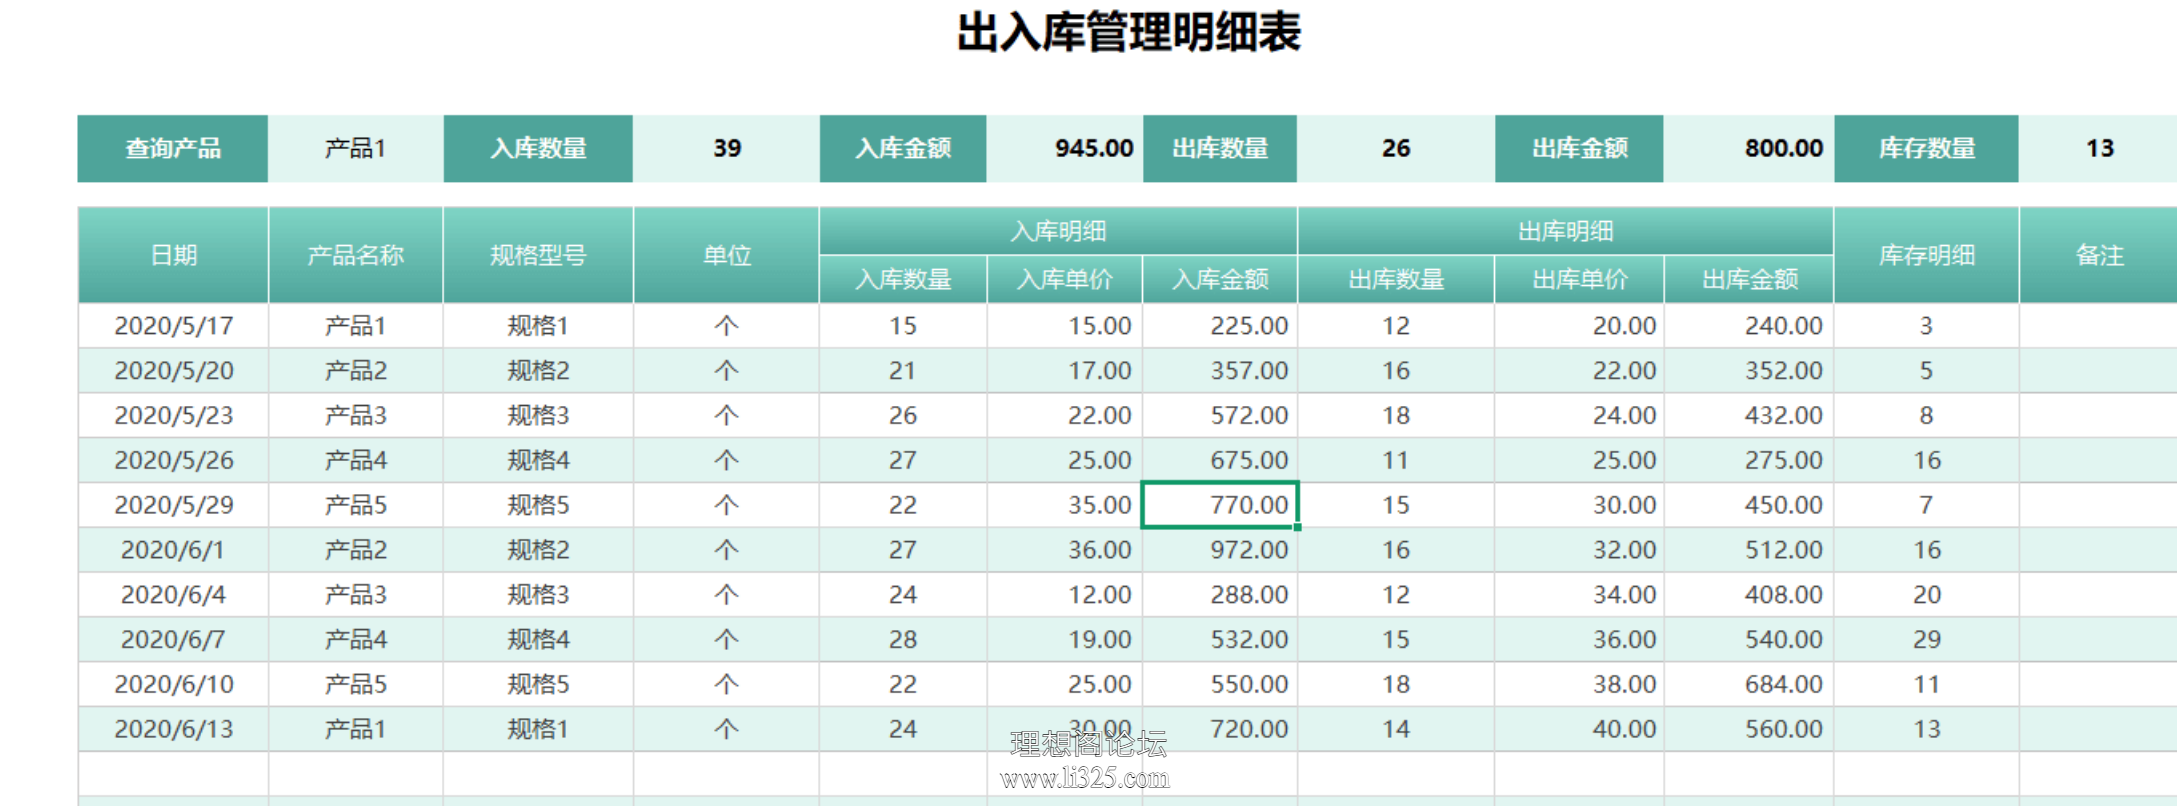Select the 产品名称 column header
2184x806 pixels.
click(x=355, y=255)
